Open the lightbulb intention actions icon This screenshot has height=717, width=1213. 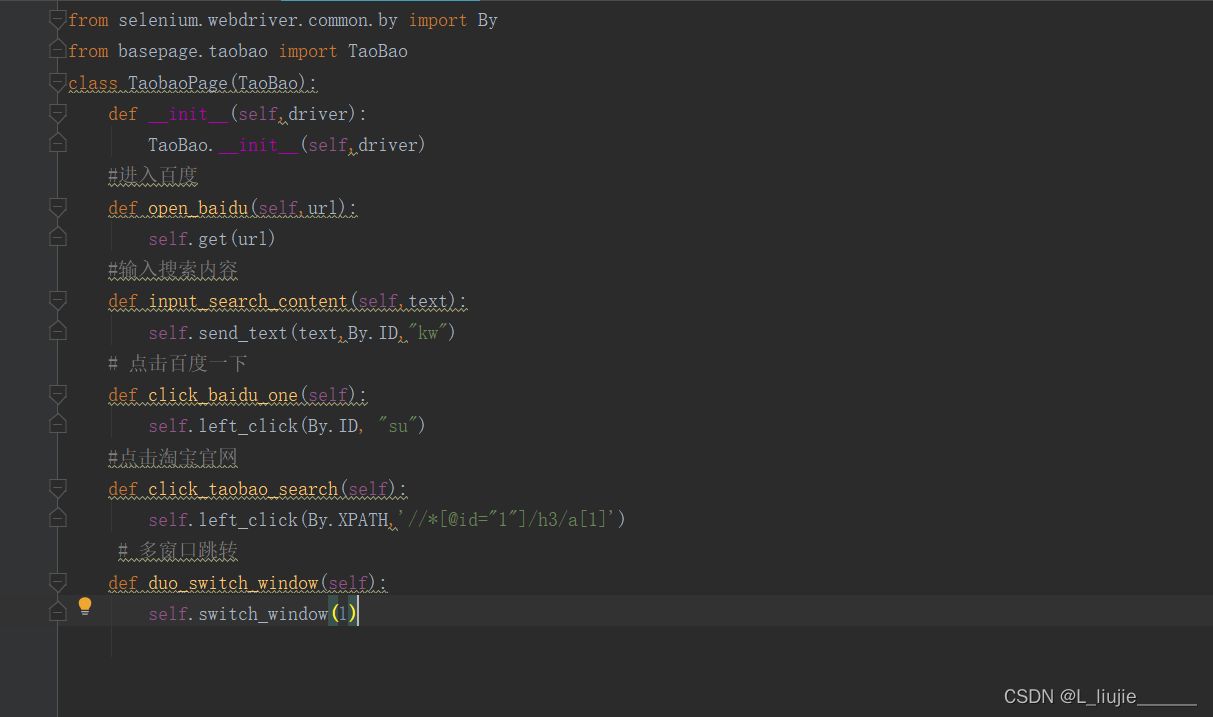(x=85, y=606)
